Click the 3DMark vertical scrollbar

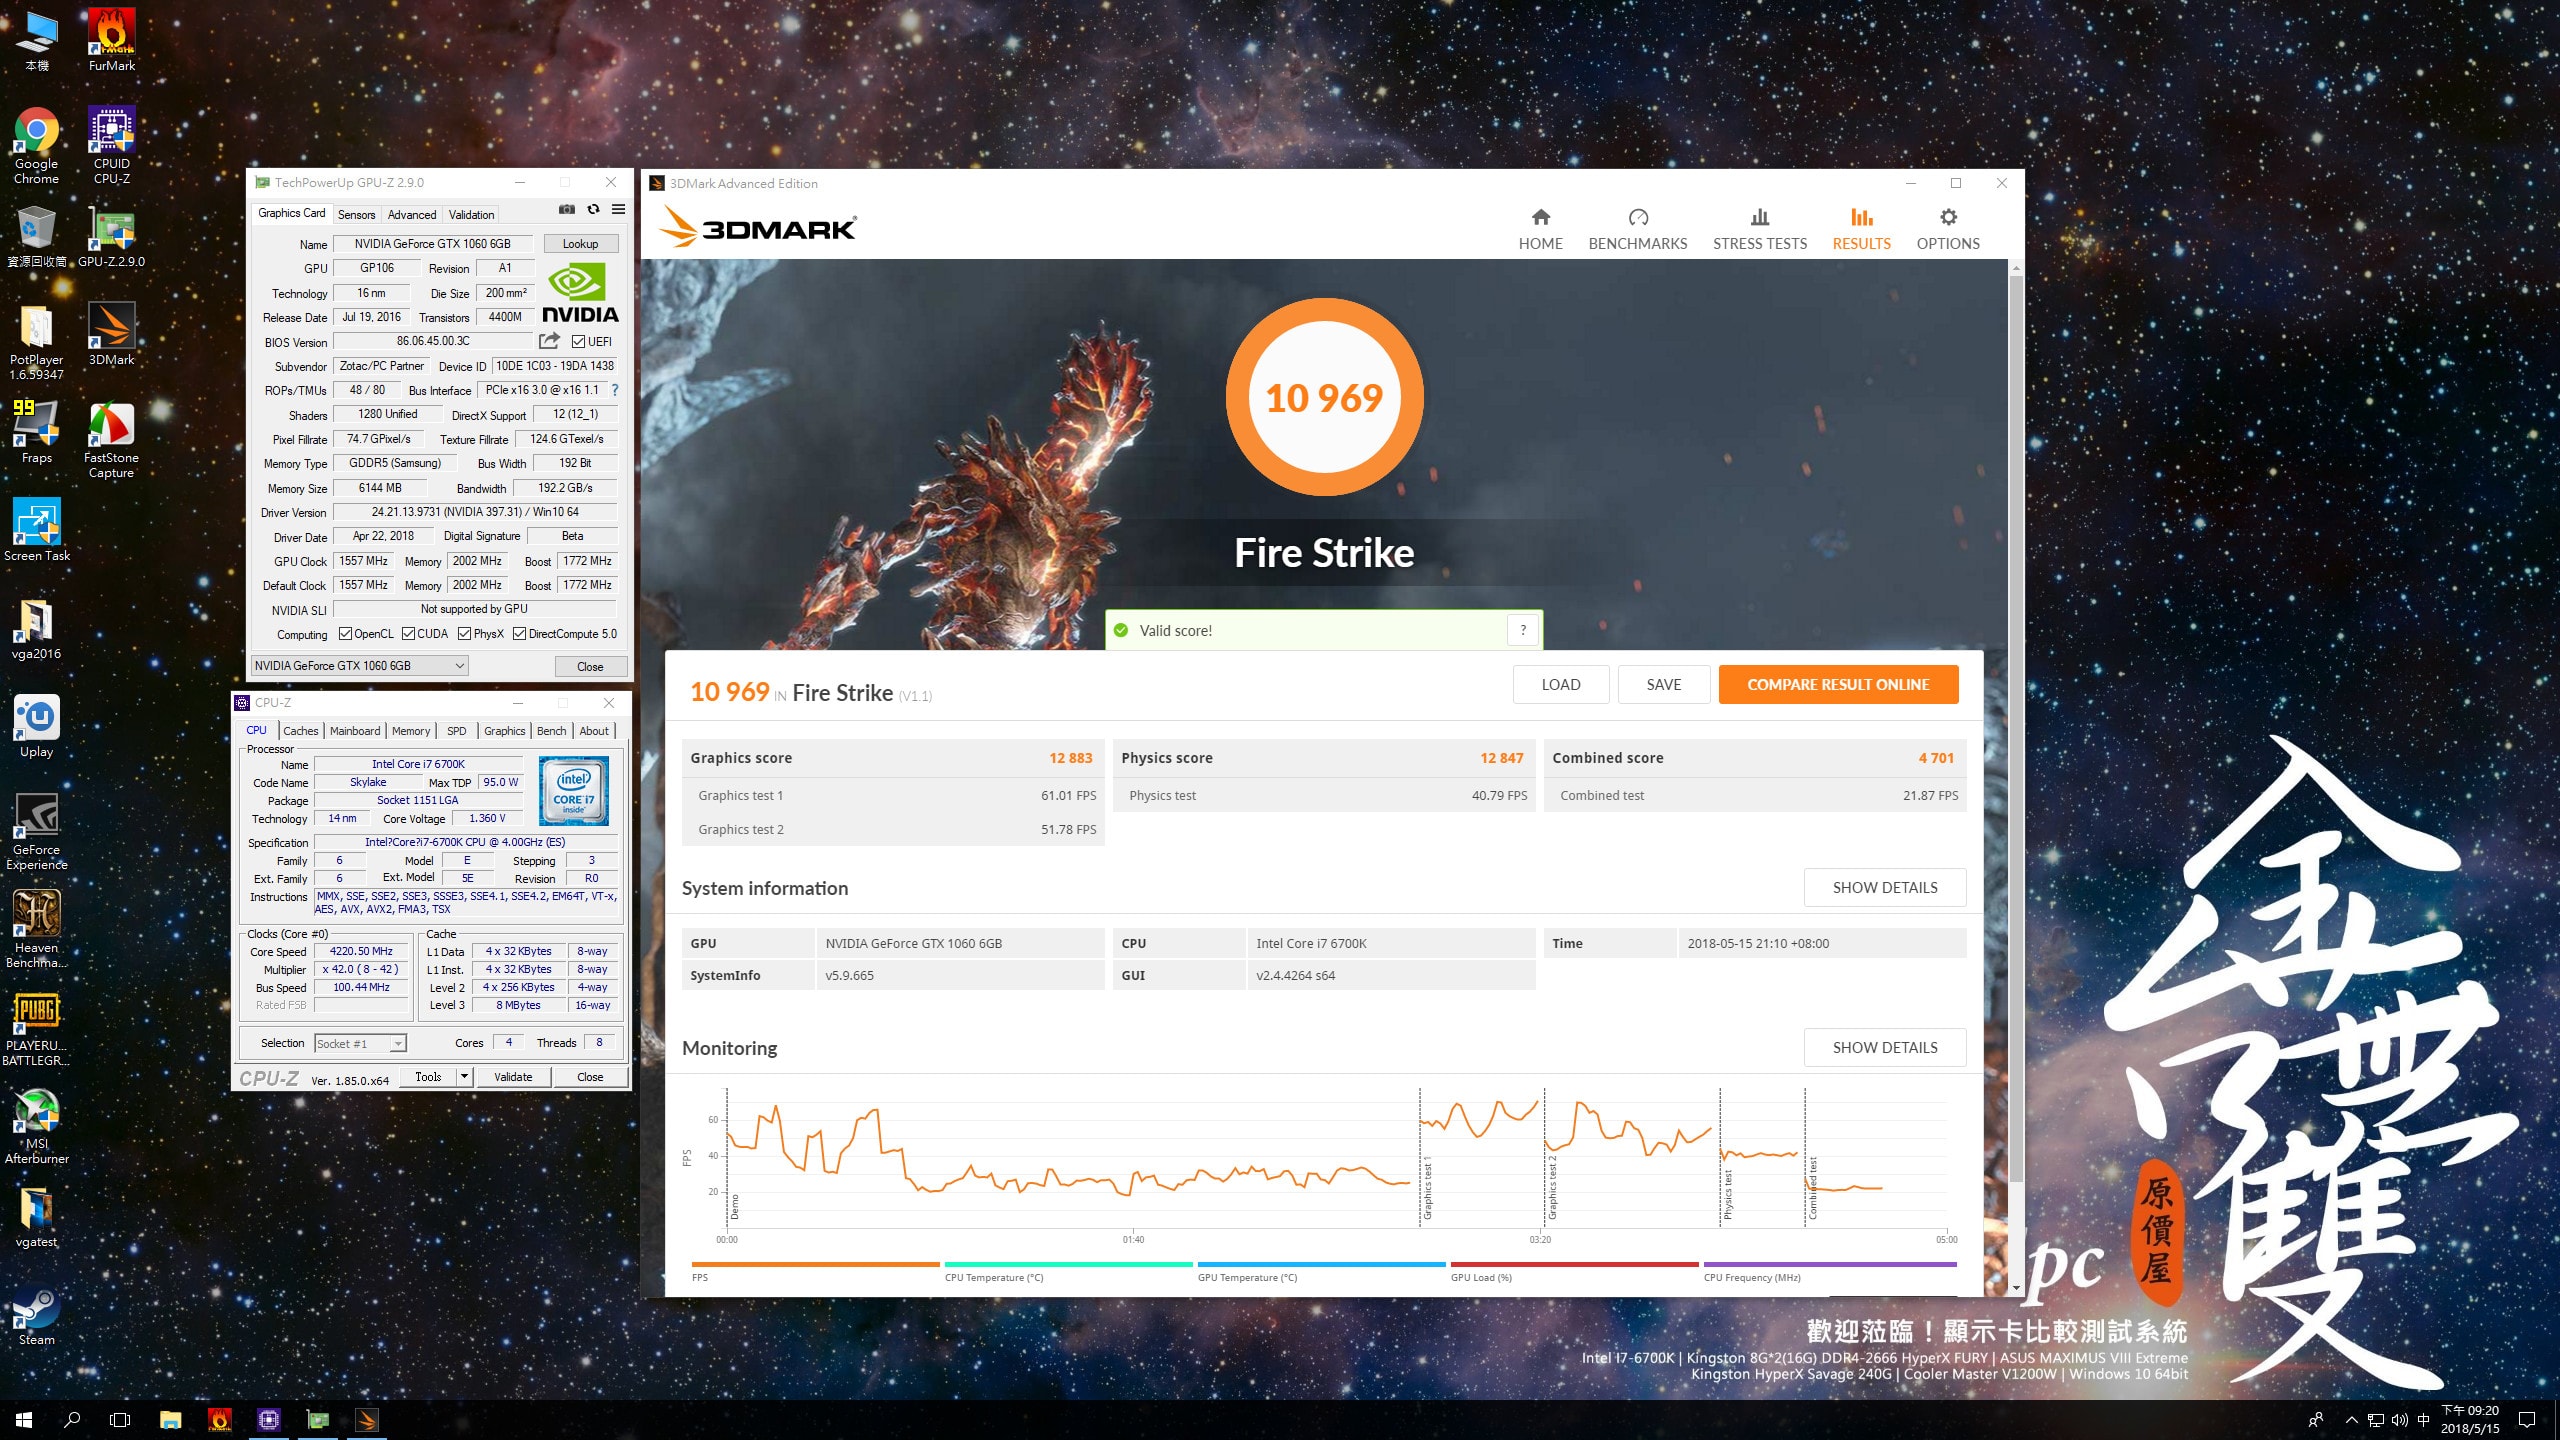pyautogui.click(x=2016, y=730)
